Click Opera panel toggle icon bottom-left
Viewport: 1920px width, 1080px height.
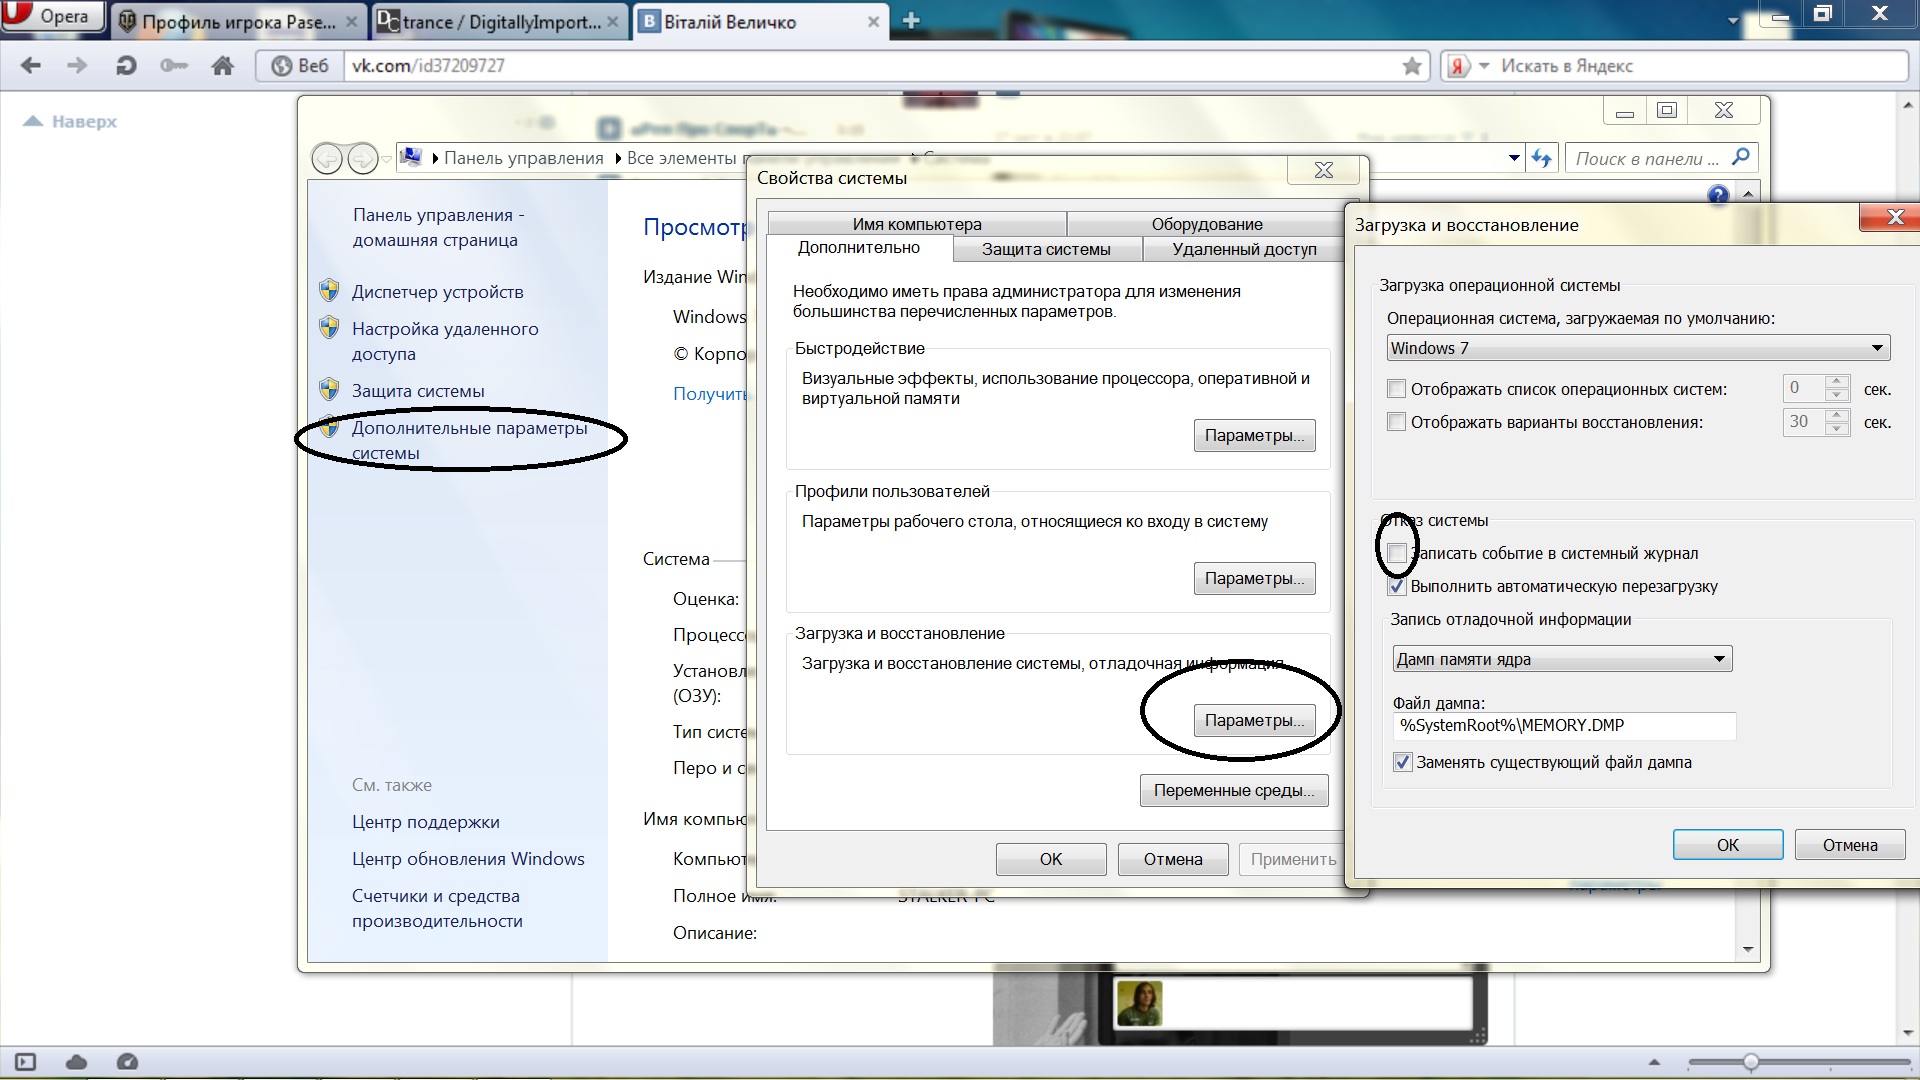25,1062
